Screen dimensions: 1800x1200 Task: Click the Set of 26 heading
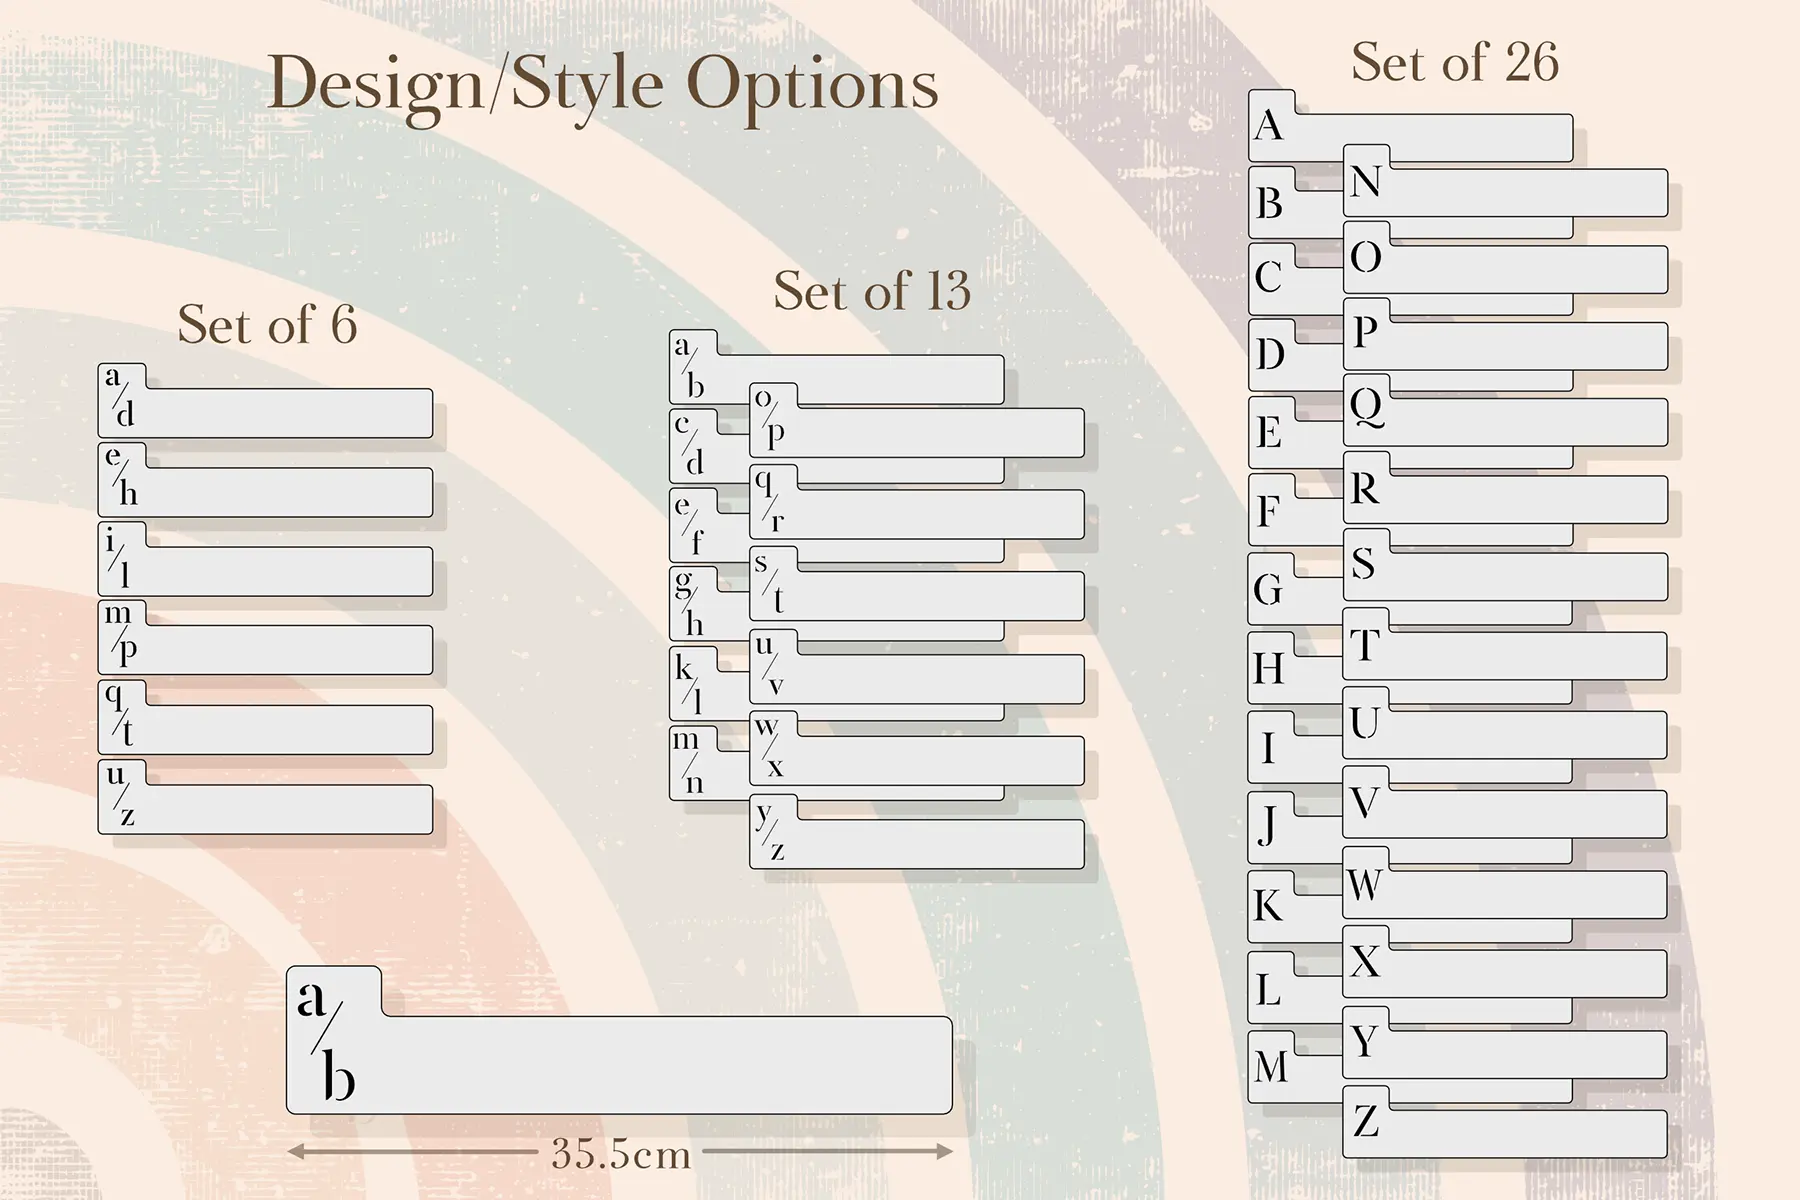pos(1455,62)
